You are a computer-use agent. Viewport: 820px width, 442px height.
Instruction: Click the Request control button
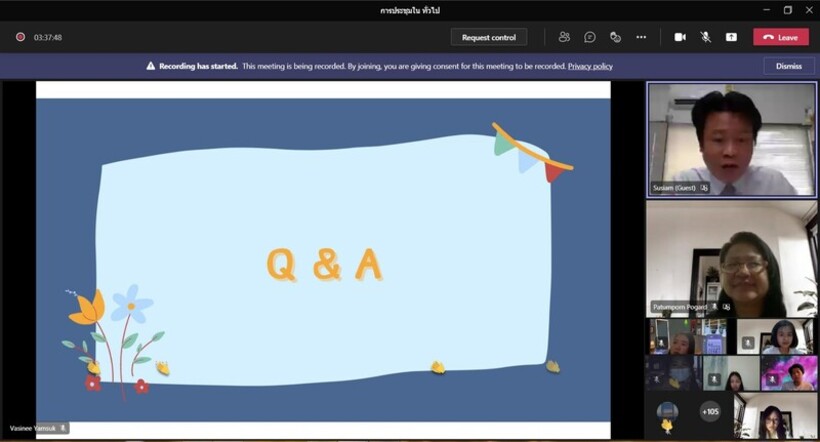pos(488,37)
